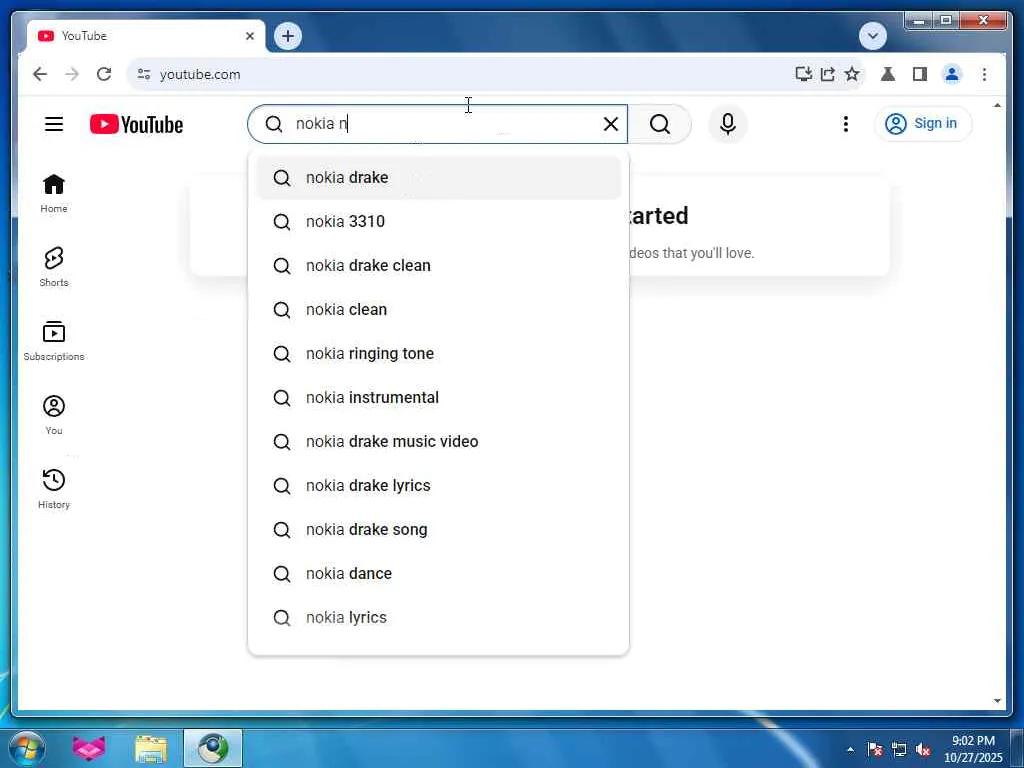Open Chrome Labs flask icon

(x=888, y=74)
